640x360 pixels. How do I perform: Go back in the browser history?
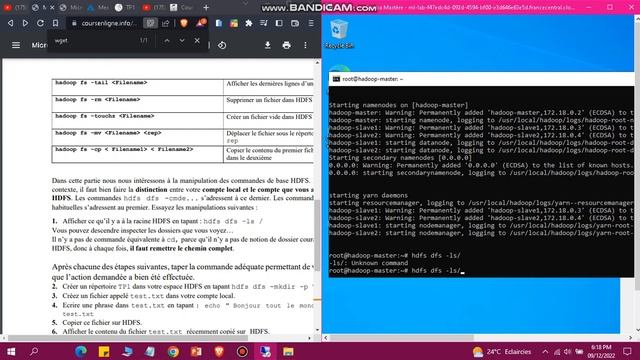11,23
